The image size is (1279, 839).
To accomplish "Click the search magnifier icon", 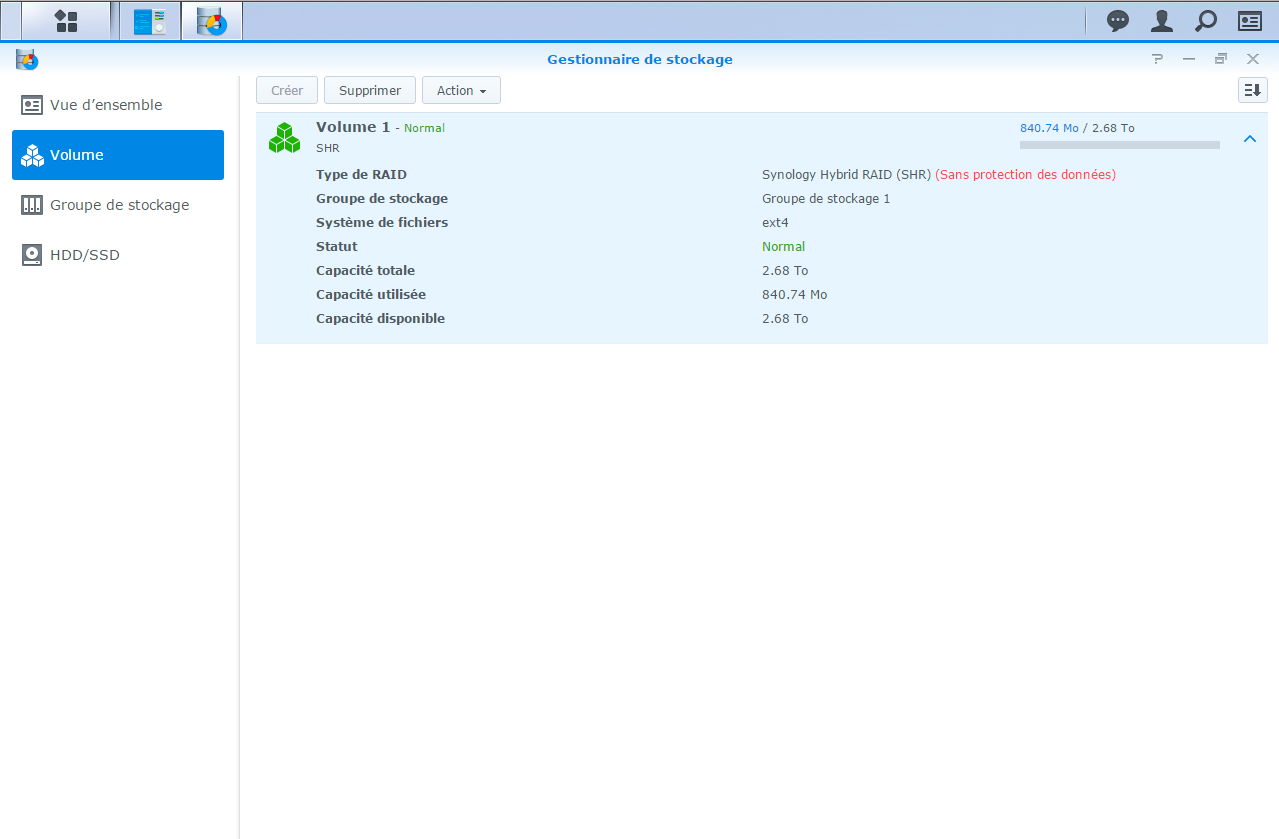I will tap(1205, 21).
